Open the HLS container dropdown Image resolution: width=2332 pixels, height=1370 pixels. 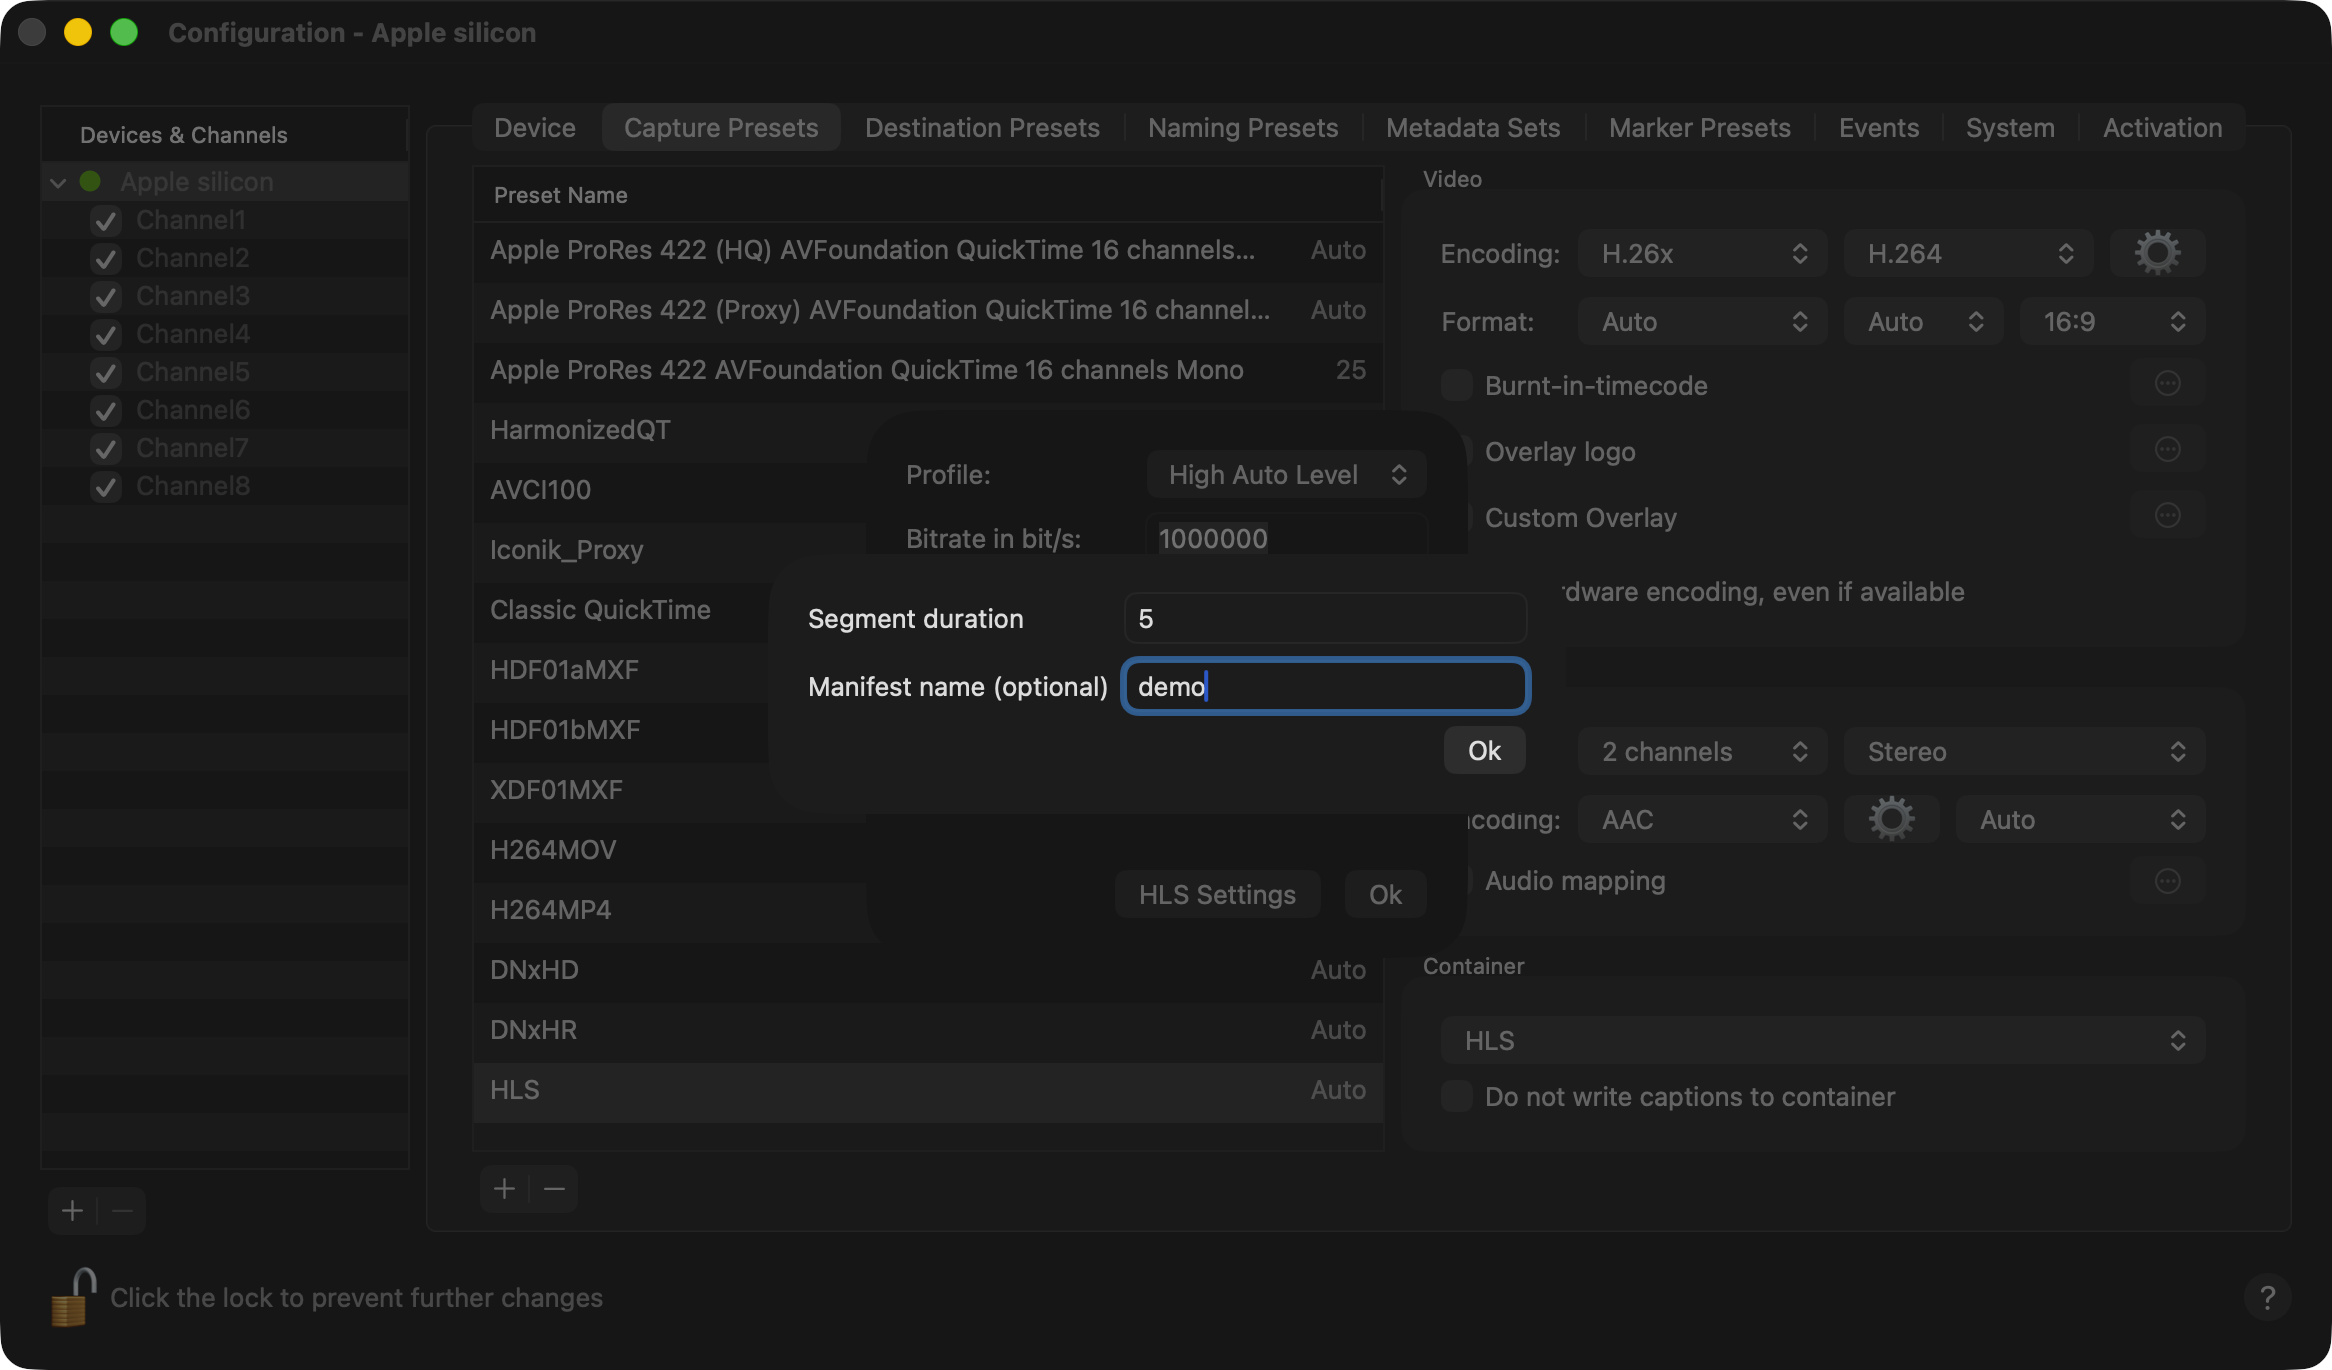tap(1823, 1040)
